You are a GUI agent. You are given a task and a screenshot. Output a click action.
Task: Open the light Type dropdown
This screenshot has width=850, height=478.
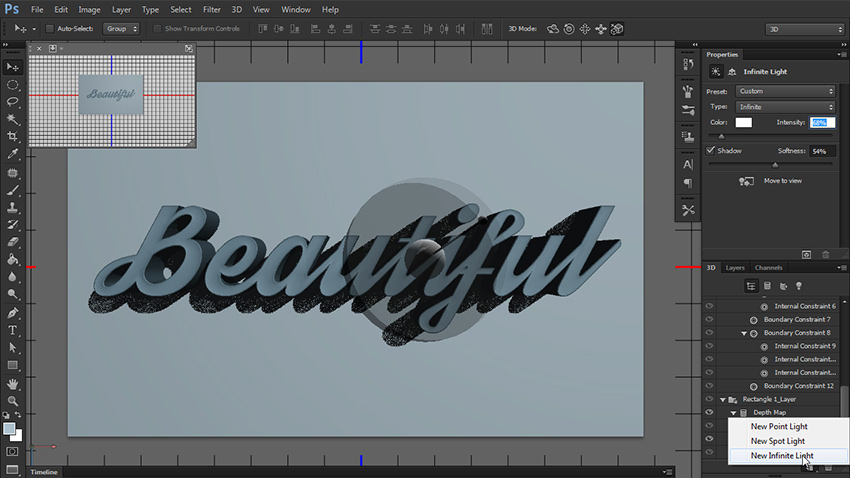click(785, 106)
